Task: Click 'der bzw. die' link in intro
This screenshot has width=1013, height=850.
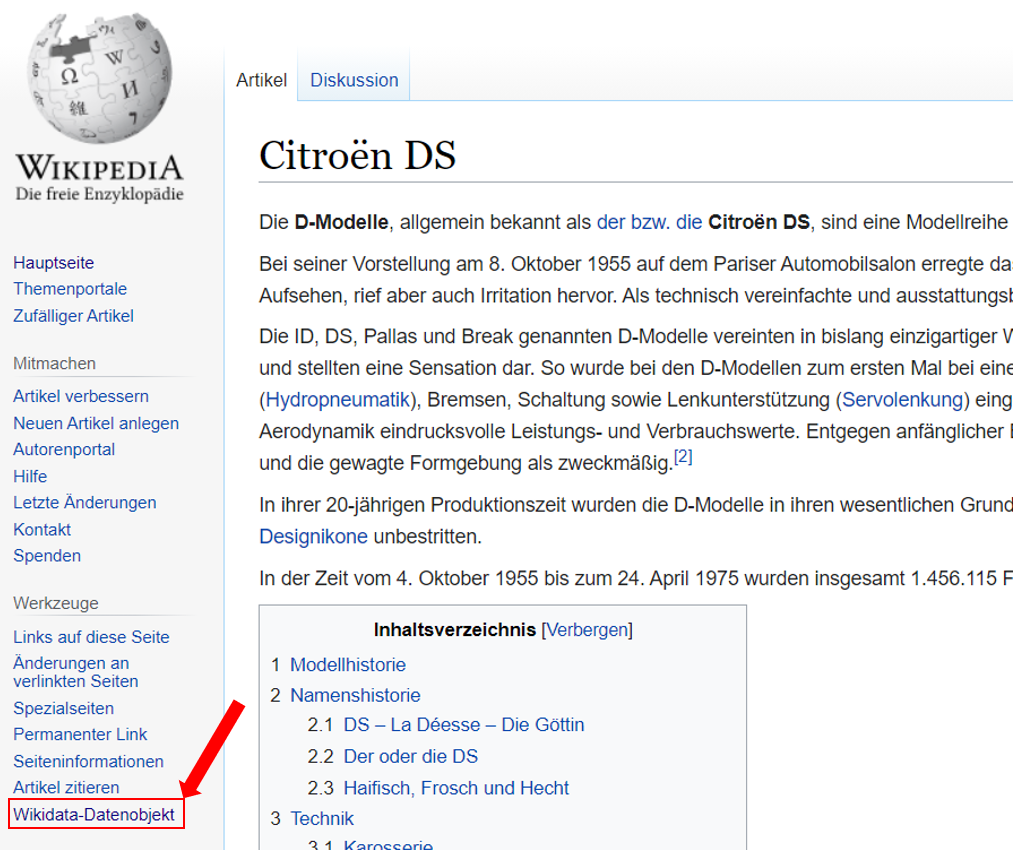Action: pyautogui.click(x=649, y=222)
